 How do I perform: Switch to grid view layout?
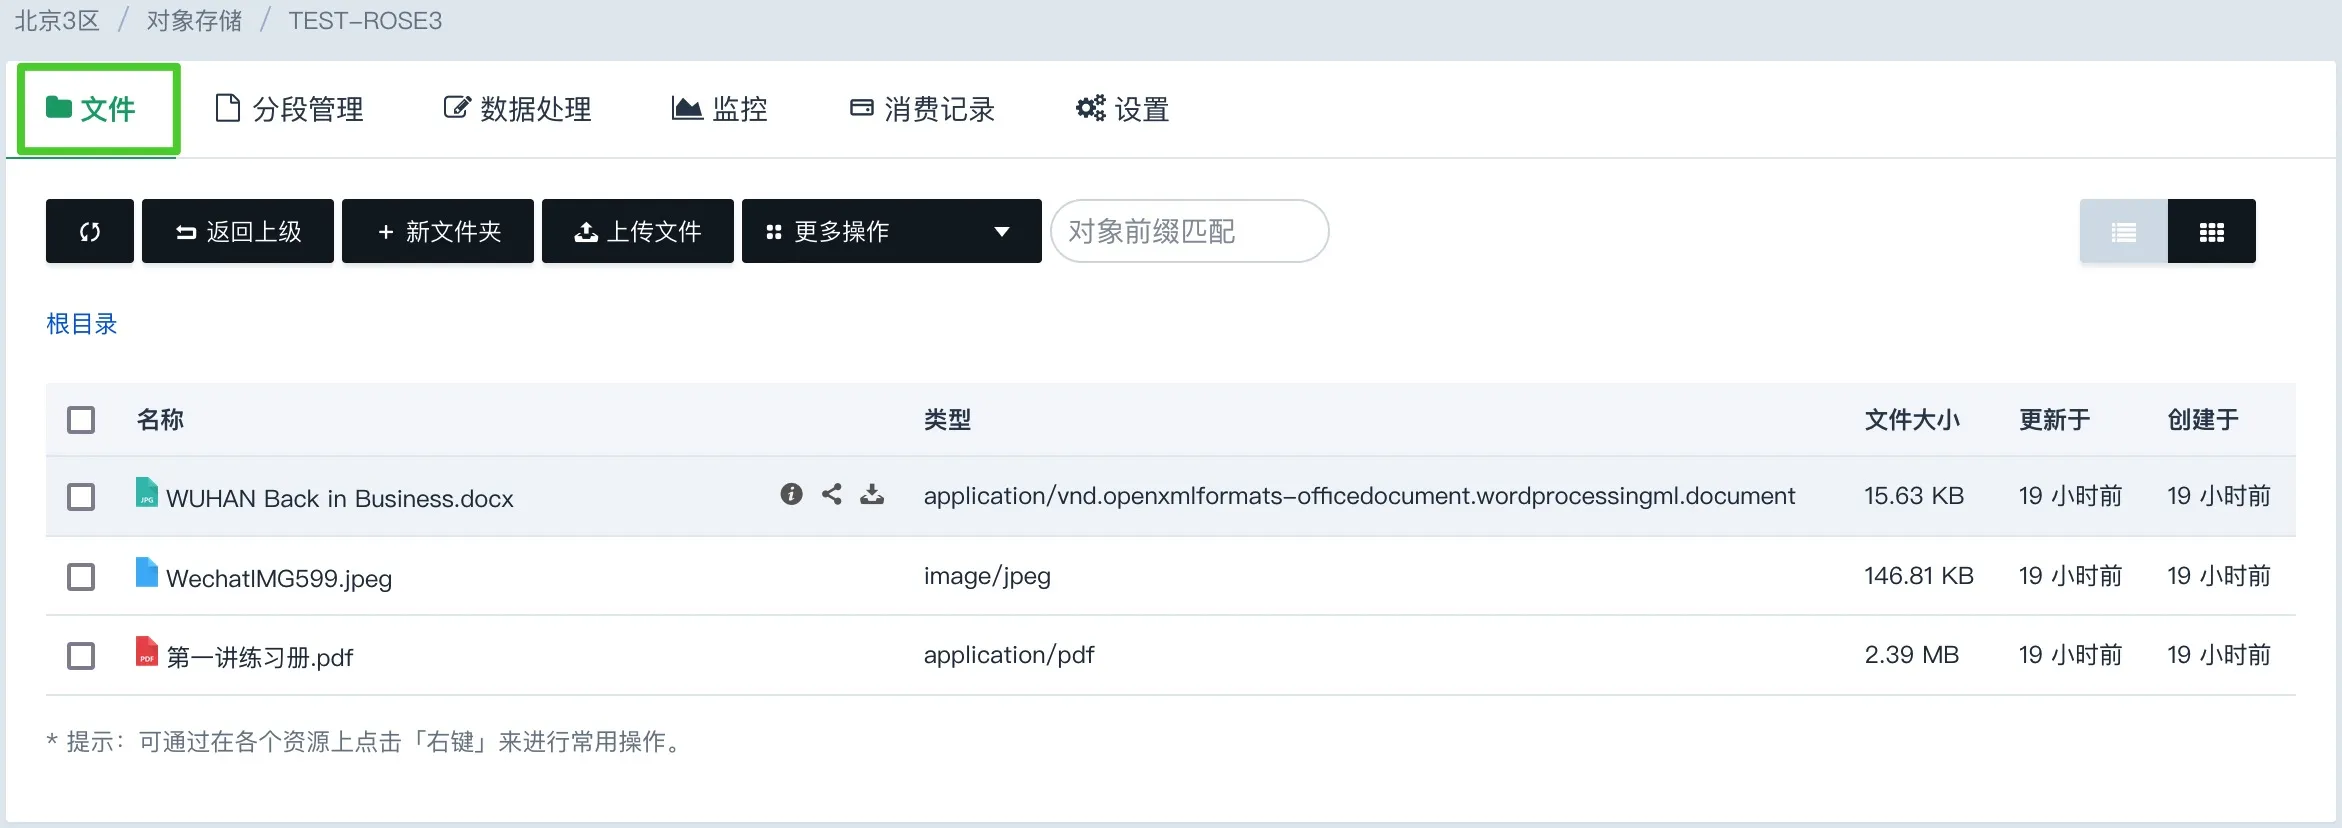[x=2211, y=232]
